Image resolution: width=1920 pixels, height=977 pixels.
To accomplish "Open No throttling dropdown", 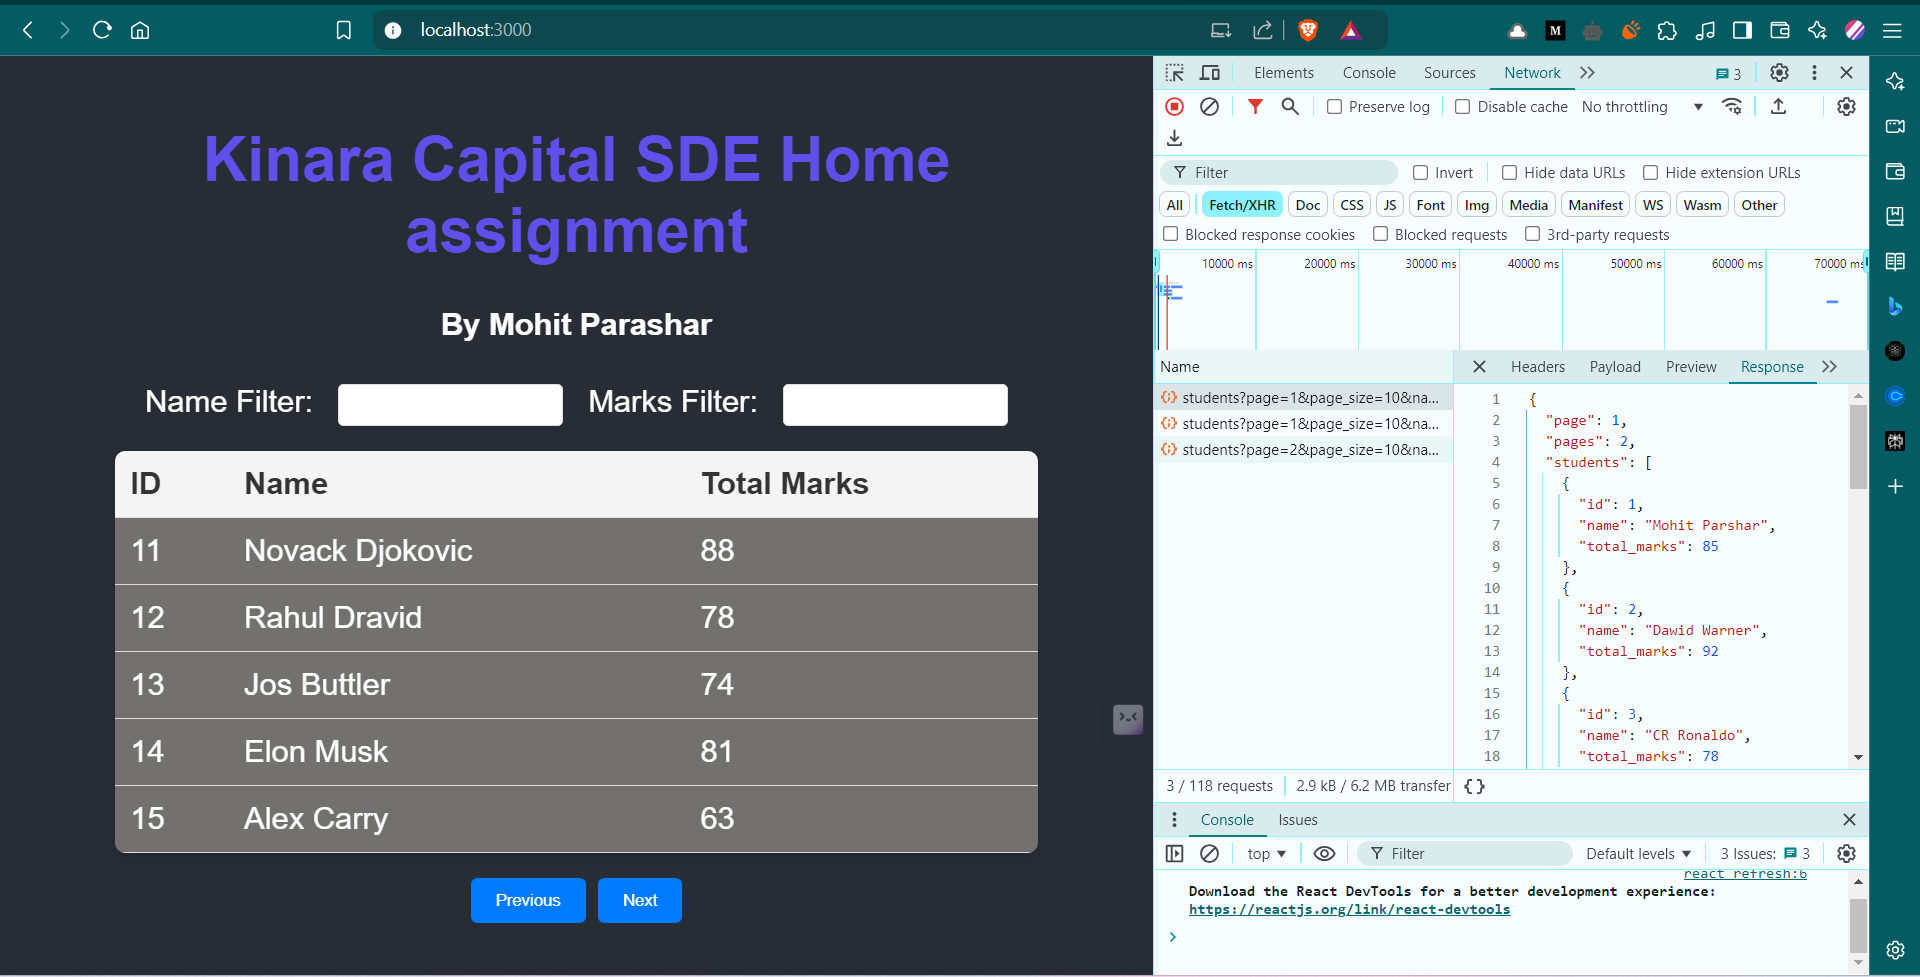I will 1642,107.
